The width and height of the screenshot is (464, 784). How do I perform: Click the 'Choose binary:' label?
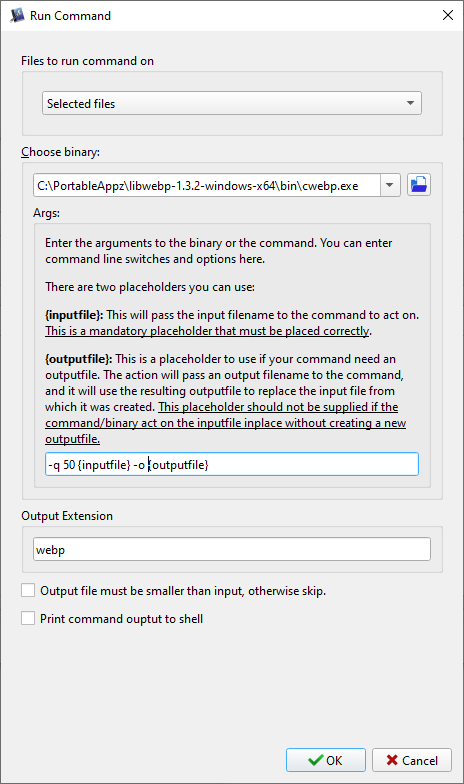point(60,152)
